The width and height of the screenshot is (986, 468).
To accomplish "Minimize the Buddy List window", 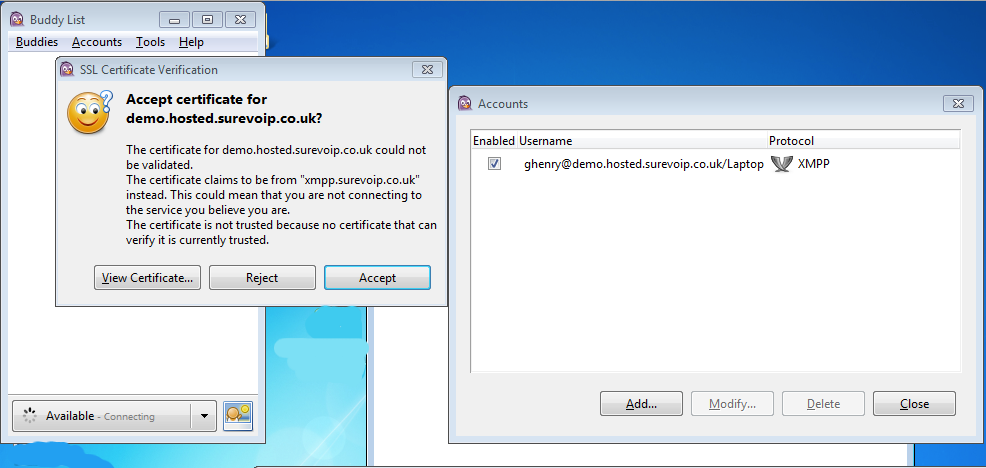I will 174,20.
